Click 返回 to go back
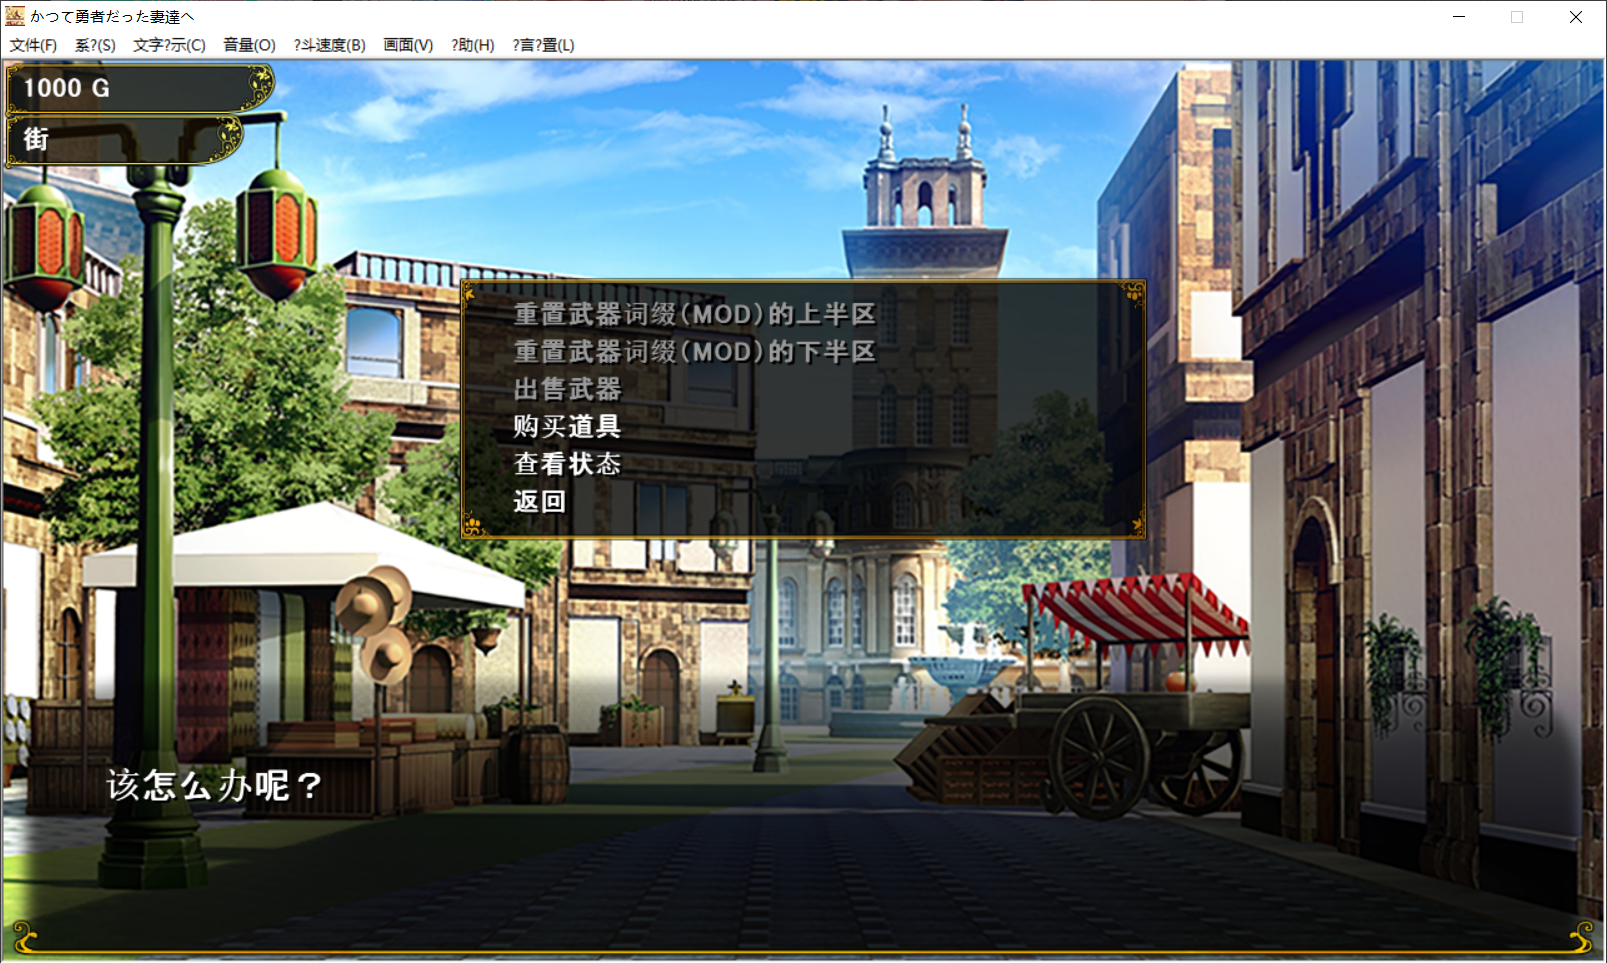The width and height of the screenshot is (1607, 963). pos(540,502)
